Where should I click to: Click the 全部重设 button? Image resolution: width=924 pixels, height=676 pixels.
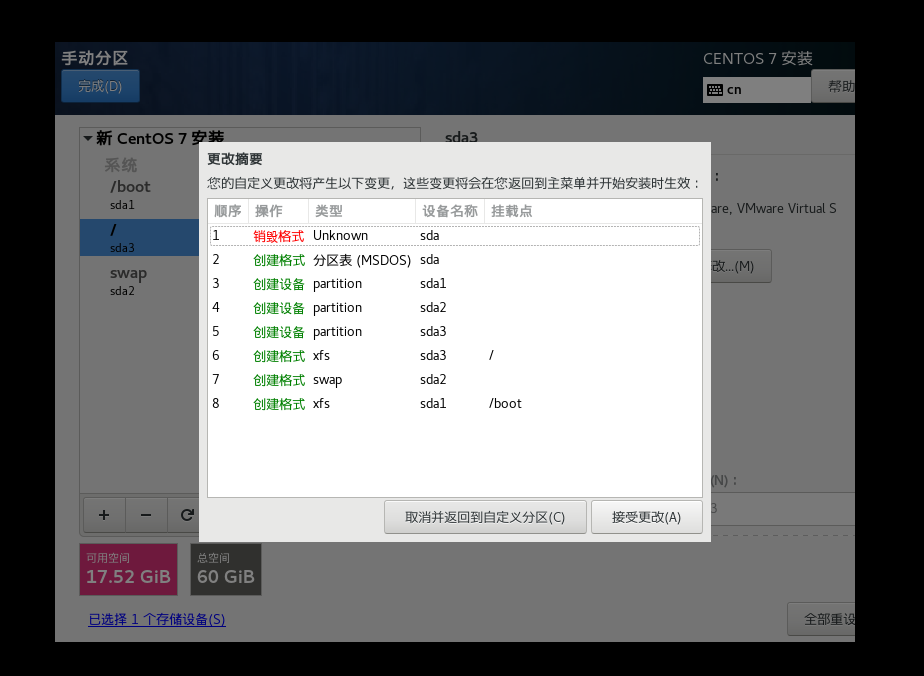821,619
